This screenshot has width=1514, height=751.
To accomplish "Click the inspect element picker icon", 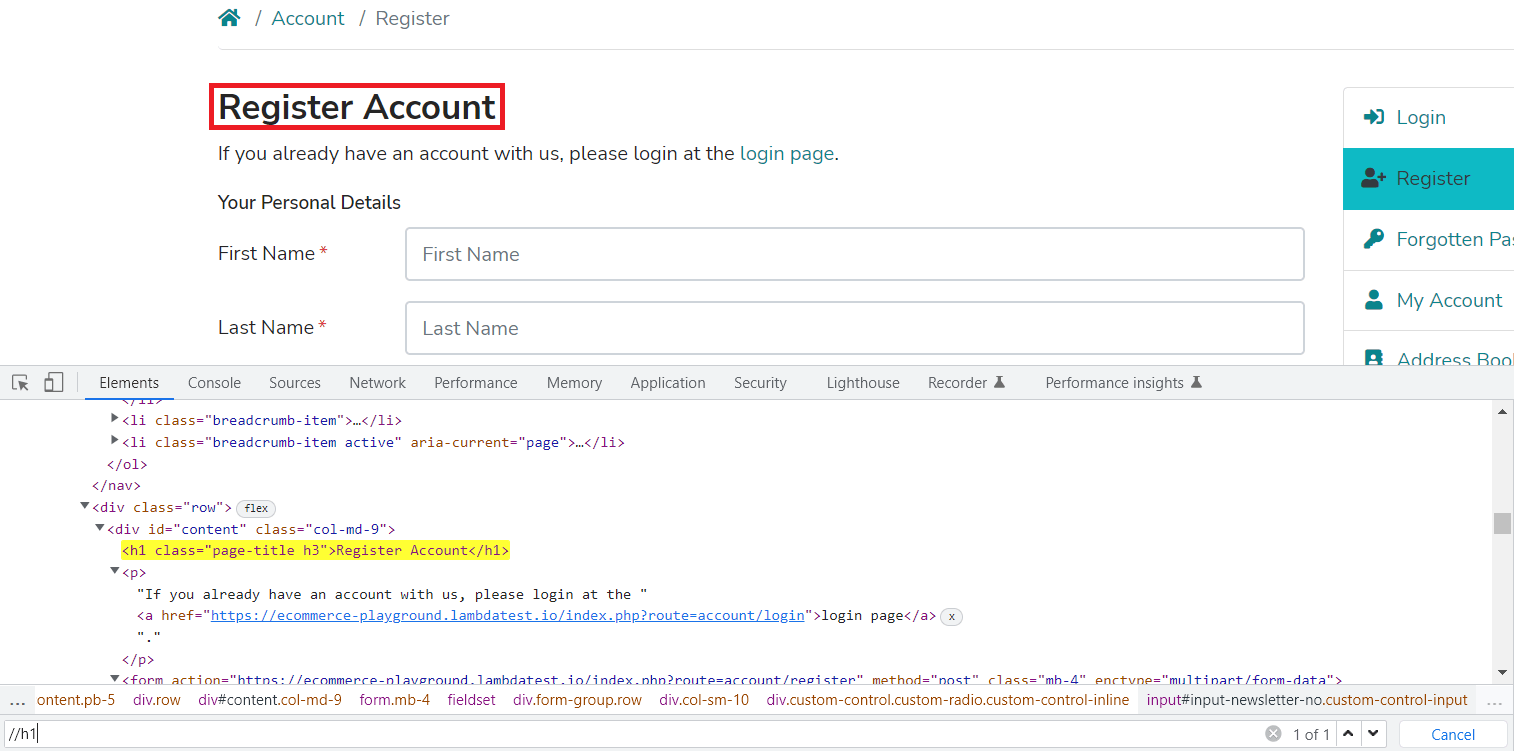I will coord(20,383).
